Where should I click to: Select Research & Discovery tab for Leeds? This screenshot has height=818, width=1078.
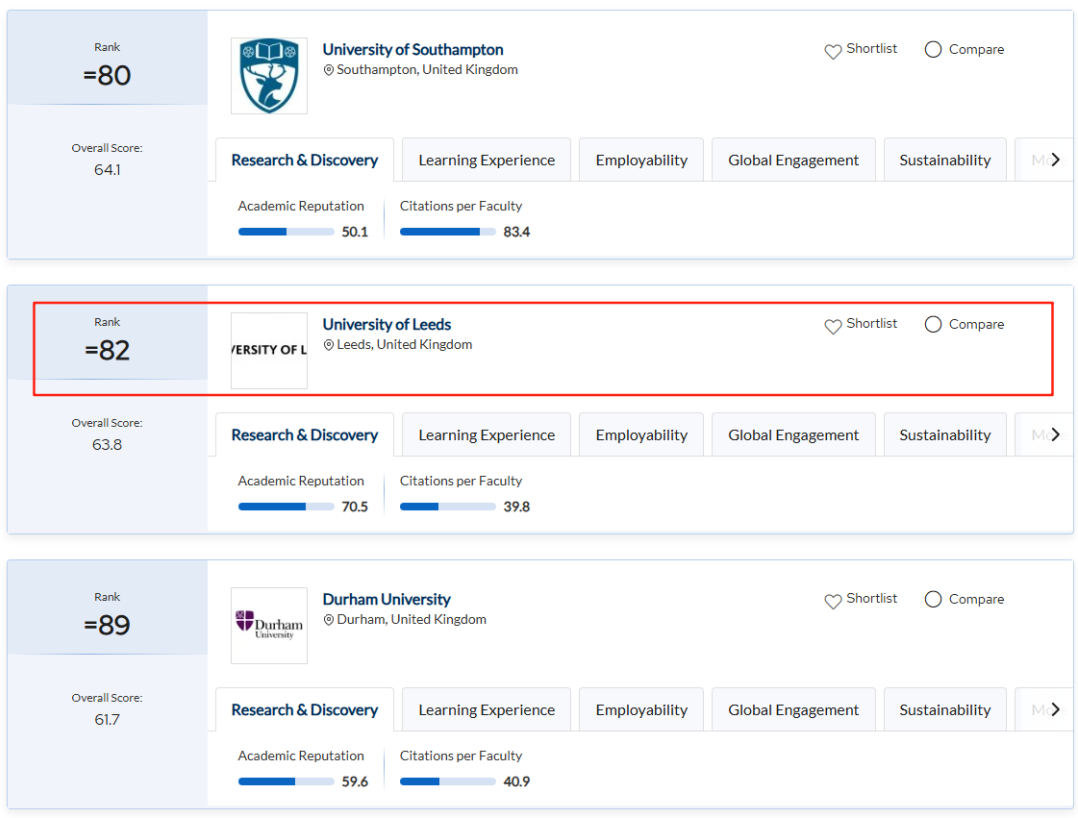[305, 435]
